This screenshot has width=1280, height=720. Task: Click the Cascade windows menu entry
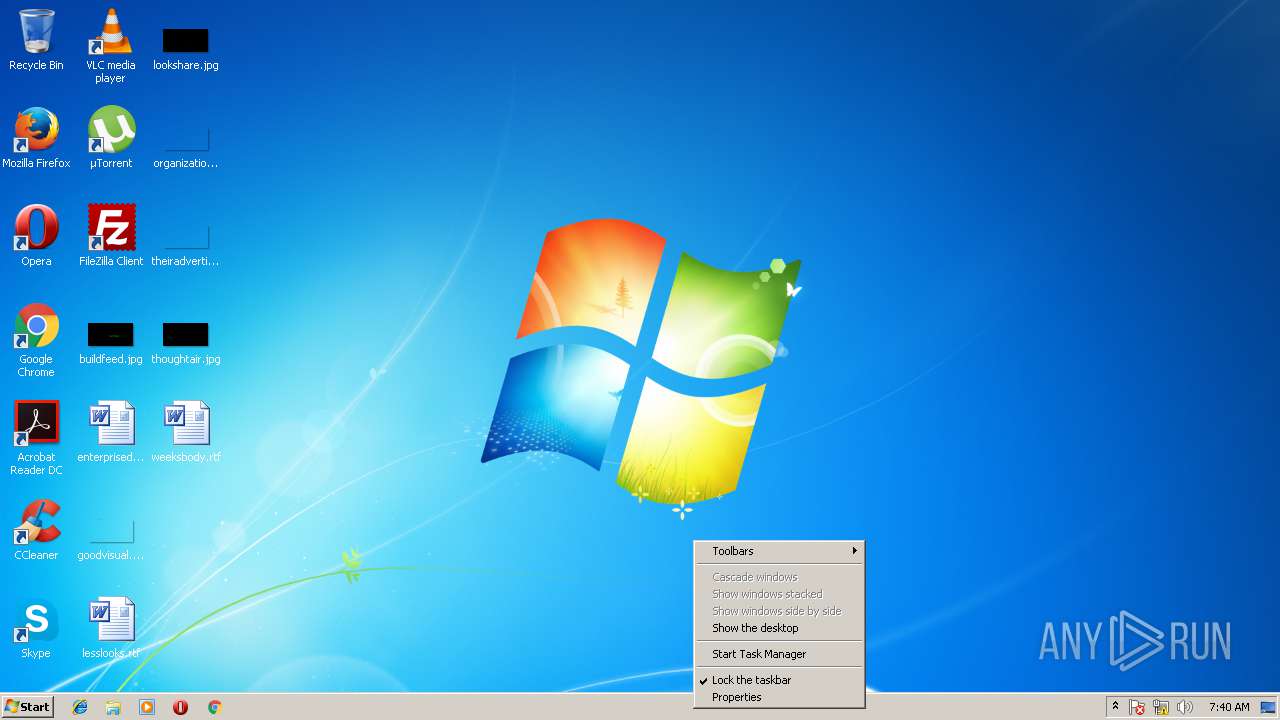(x=779, y=577)
